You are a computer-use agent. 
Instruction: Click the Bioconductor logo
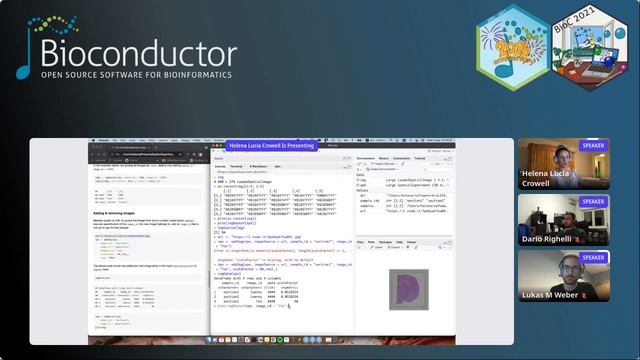(127, 48)
